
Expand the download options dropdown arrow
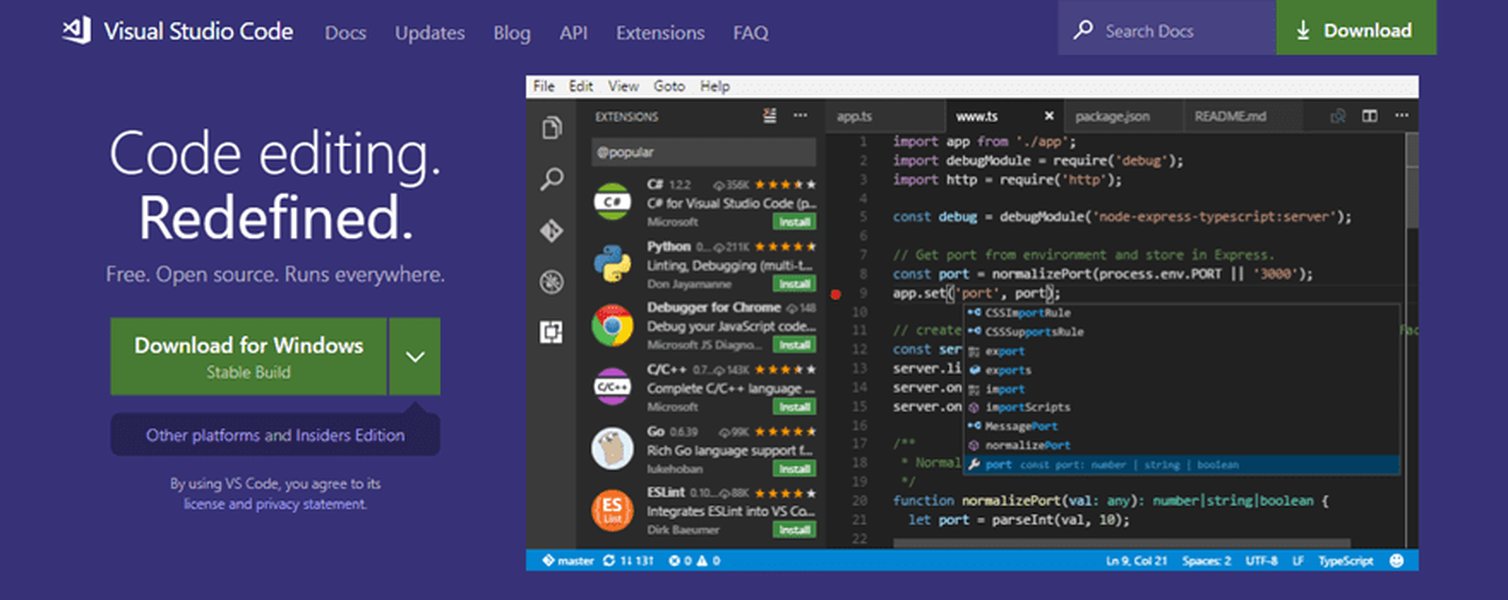(415, 356)
